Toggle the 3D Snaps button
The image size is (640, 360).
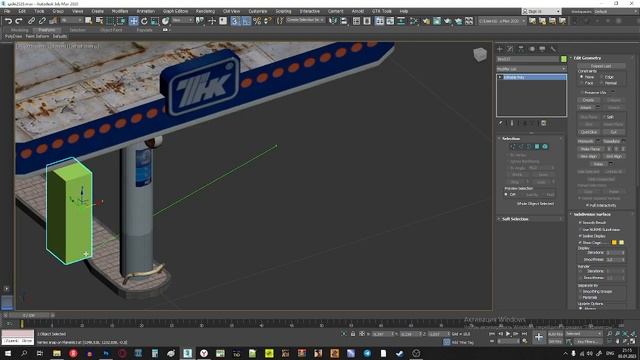click(x=235, y=21)
